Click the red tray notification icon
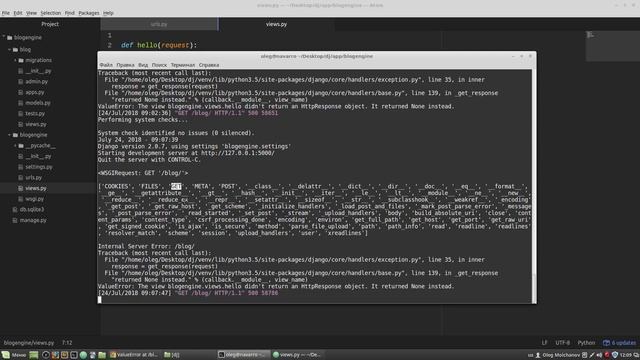This screenshot has height=360, width=640. 607,355
